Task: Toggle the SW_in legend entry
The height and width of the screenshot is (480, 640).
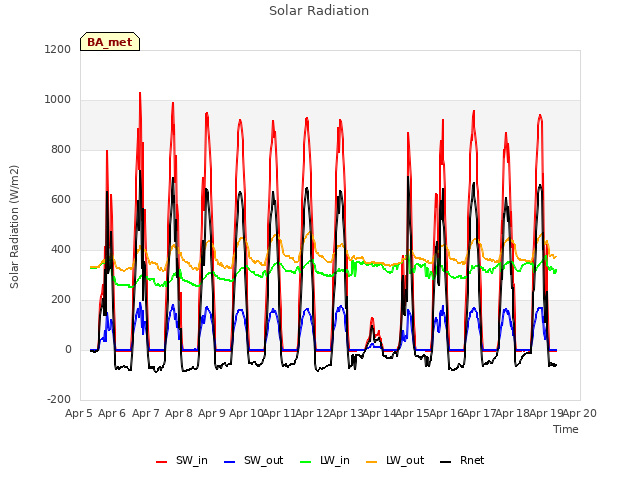Action: click(x=182, y=461)
